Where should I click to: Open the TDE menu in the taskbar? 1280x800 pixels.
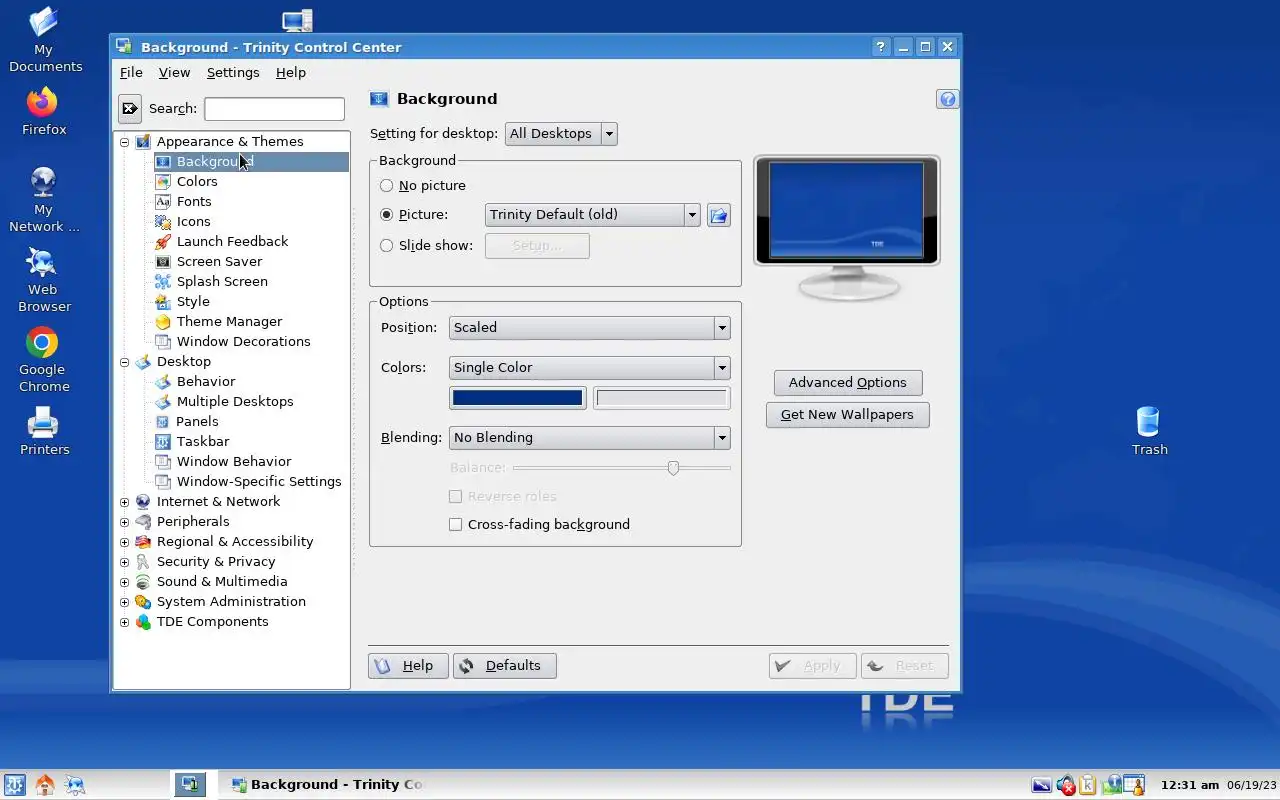click(x=14, y=785)
